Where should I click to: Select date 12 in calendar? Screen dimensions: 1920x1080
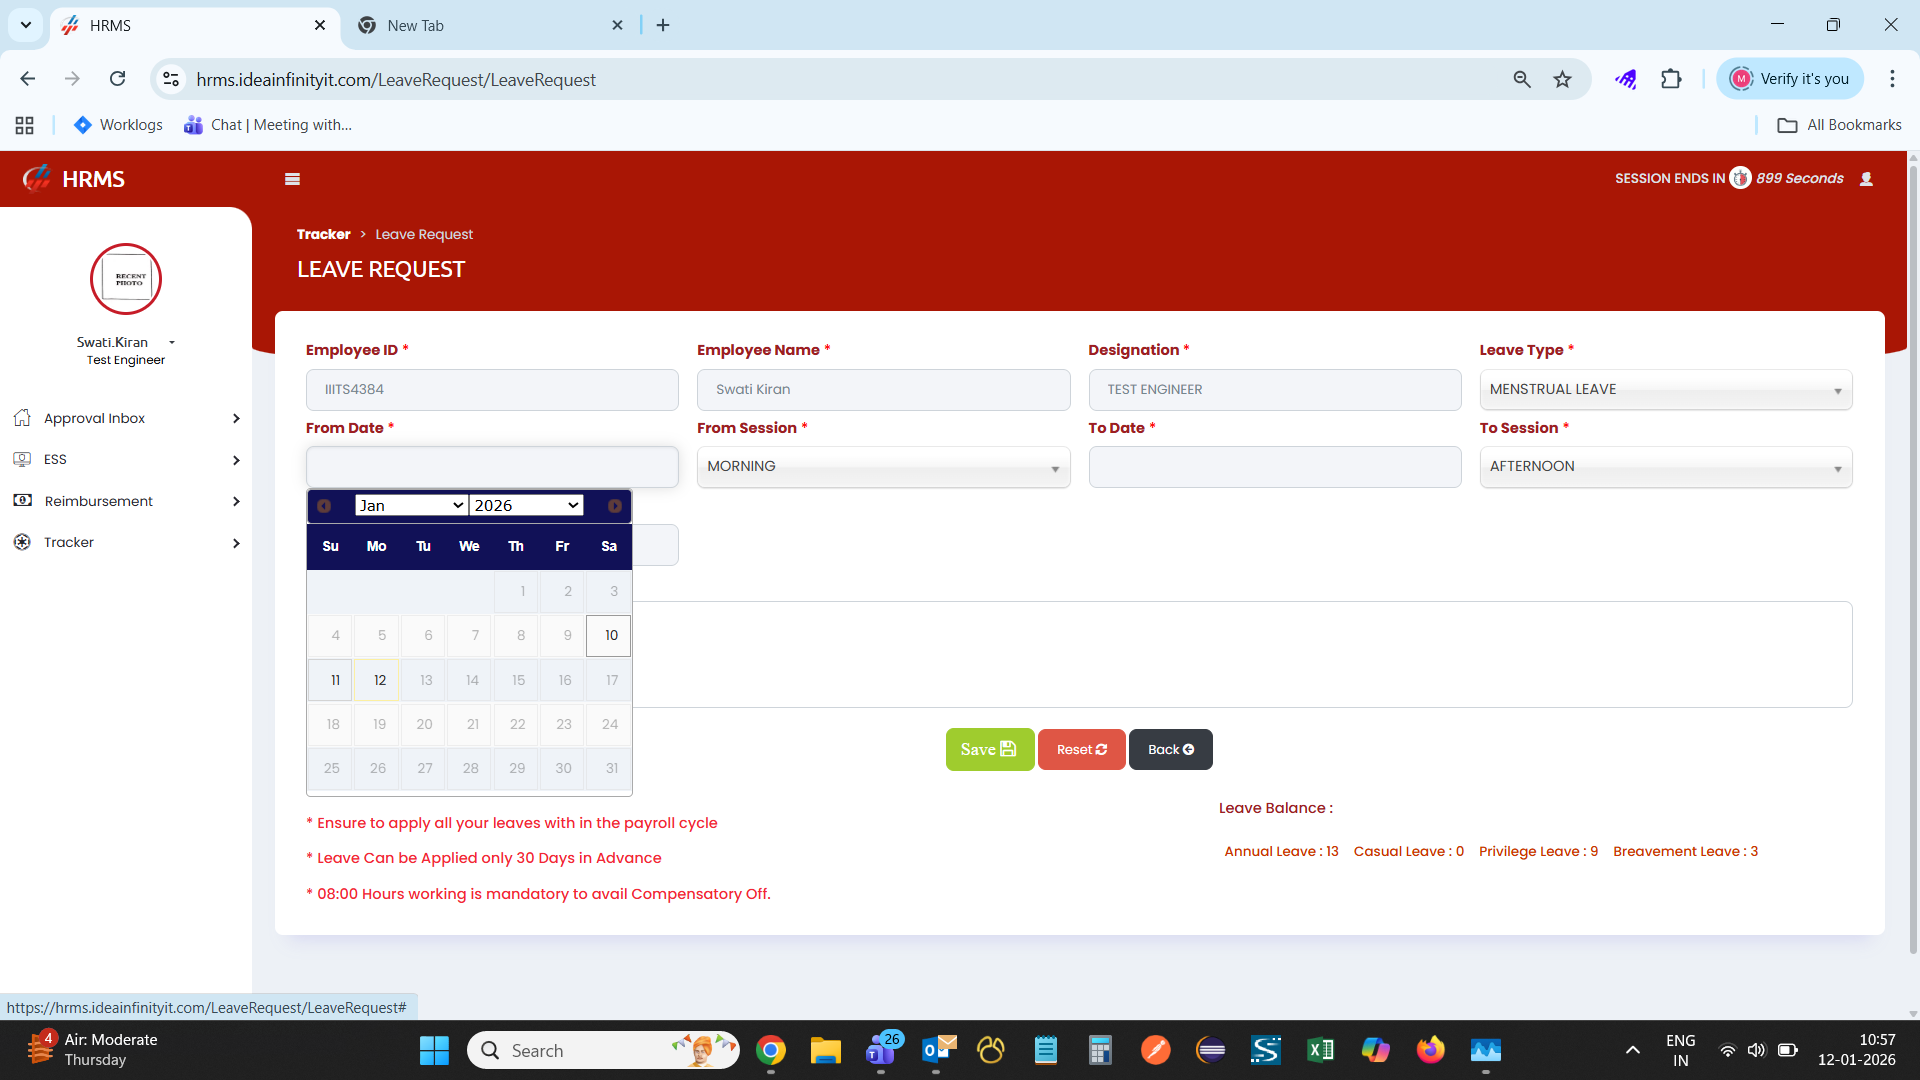(x=379, y=680)
